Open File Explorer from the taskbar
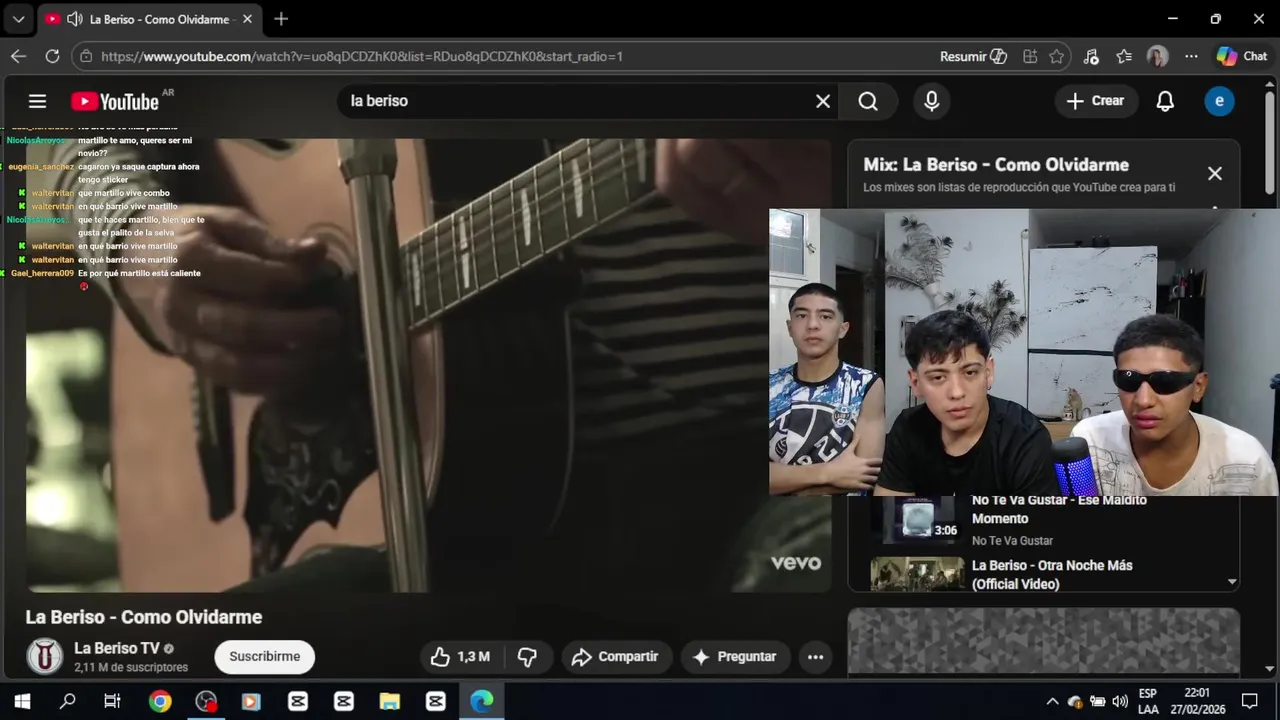This screenshot has height=720, width=1280. click(389, 701)
